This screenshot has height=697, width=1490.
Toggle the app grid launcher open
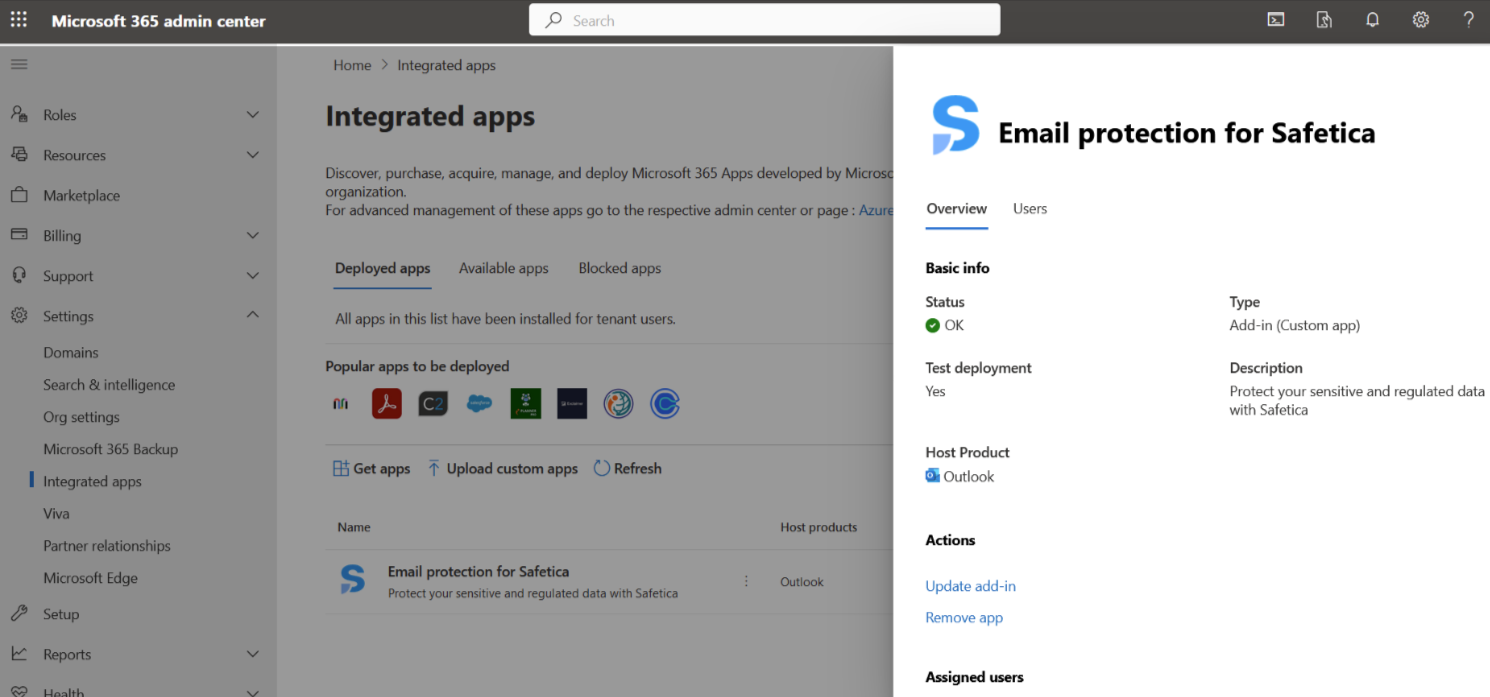18,19
